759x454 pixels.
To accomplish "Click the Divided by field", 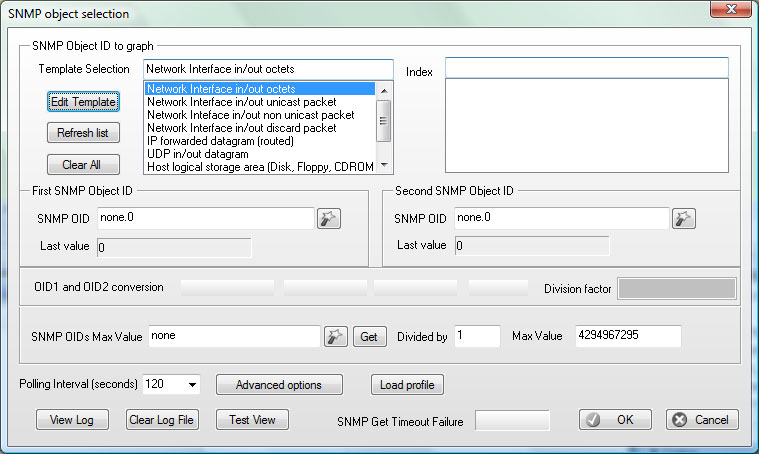I will tap(477, 336).
